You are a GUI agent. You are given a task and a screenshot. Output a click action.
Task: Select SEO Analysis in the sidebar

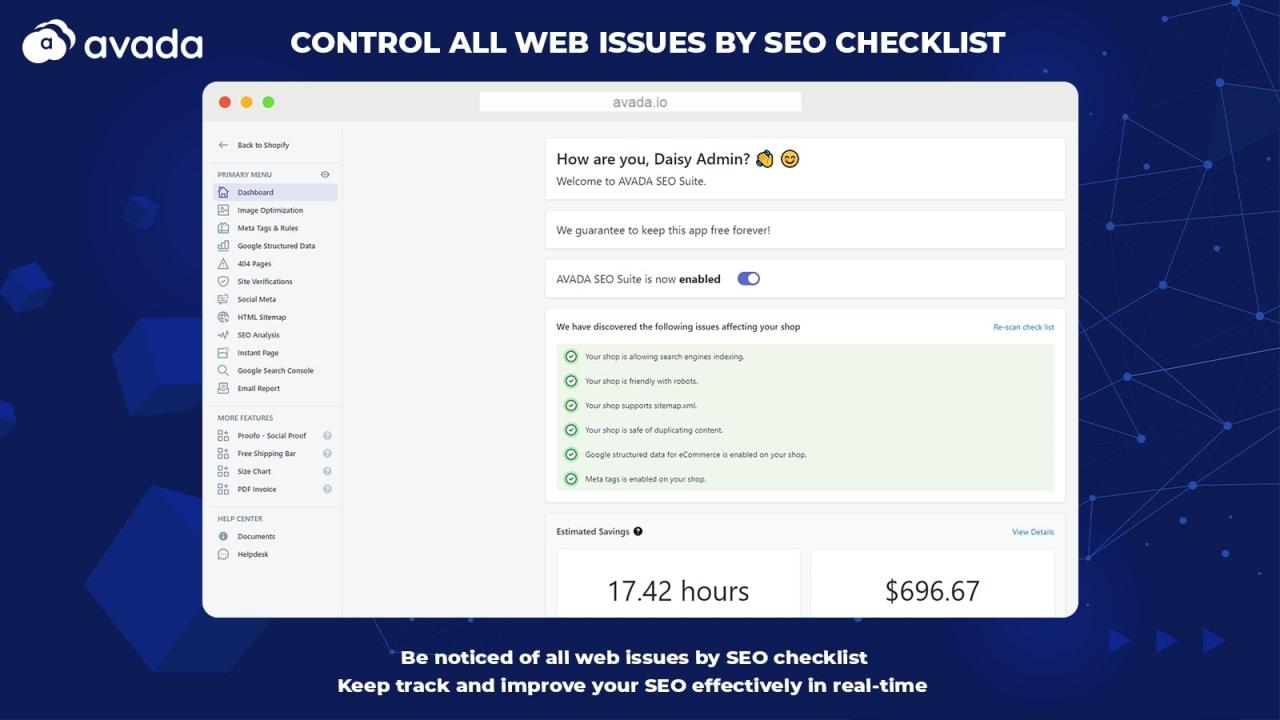(x=258, y=335)
